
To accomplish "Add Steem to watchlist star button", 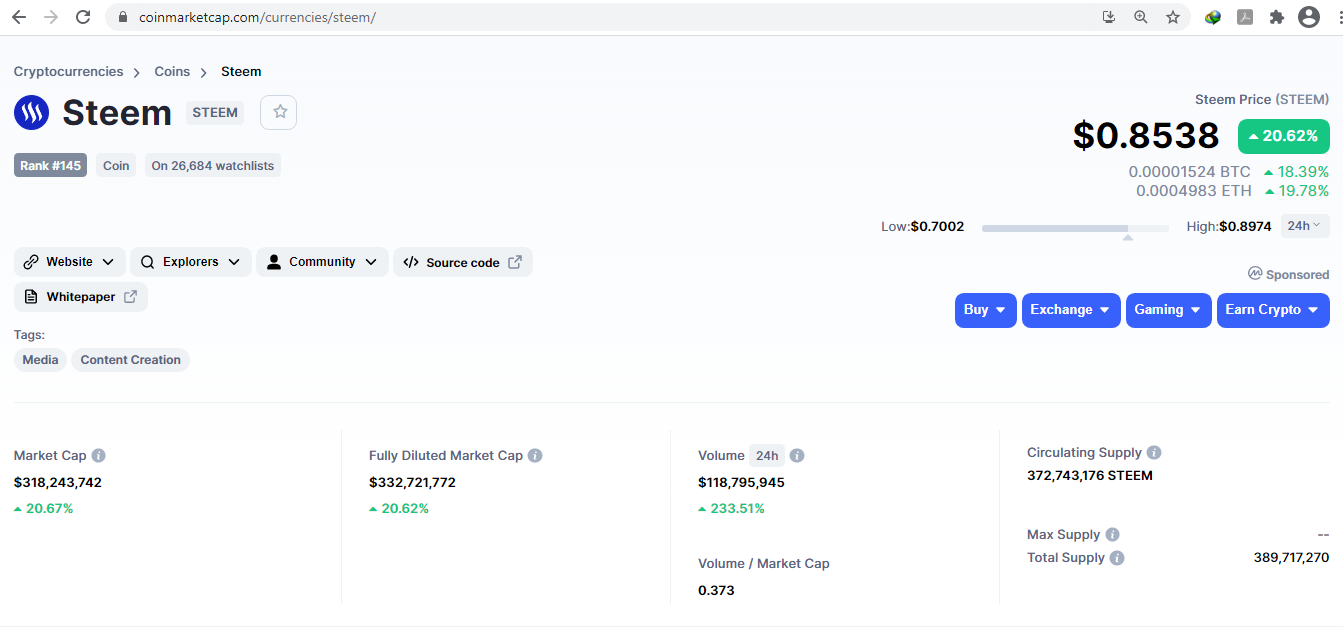I will pos(279,112).
